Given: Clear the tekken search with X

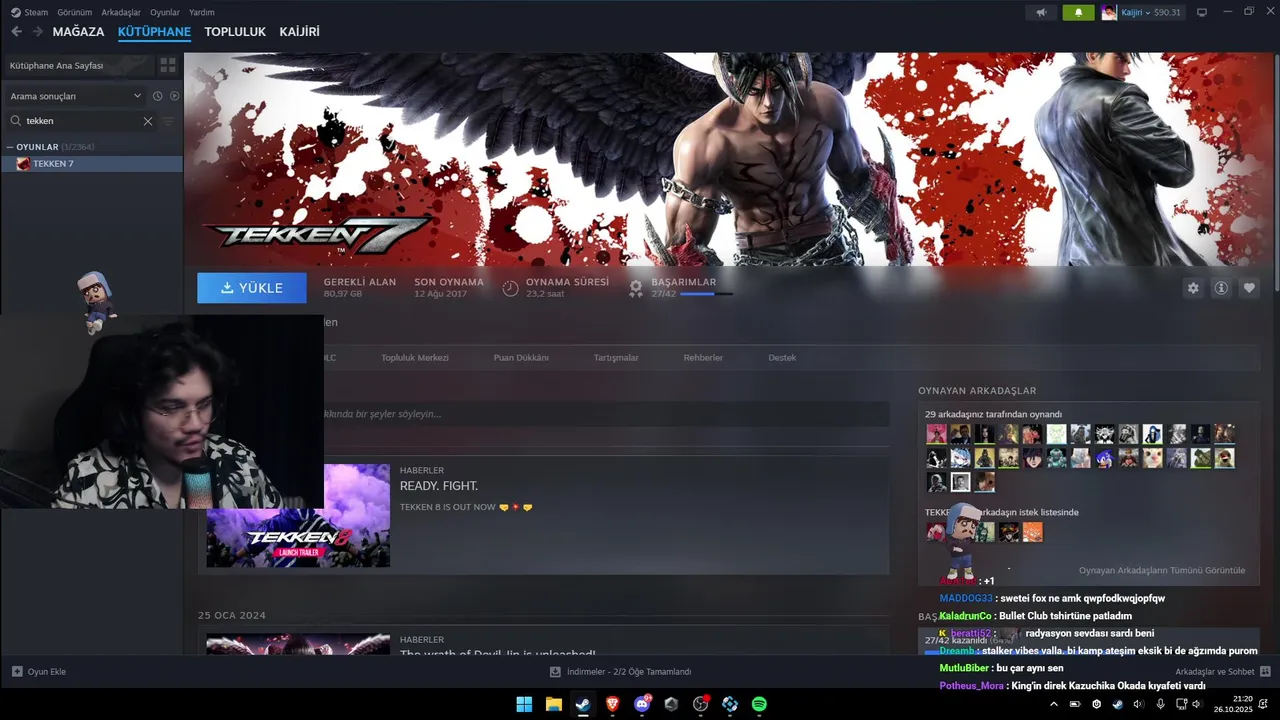Looking at the screenshot, I should [x=148, y=121].
